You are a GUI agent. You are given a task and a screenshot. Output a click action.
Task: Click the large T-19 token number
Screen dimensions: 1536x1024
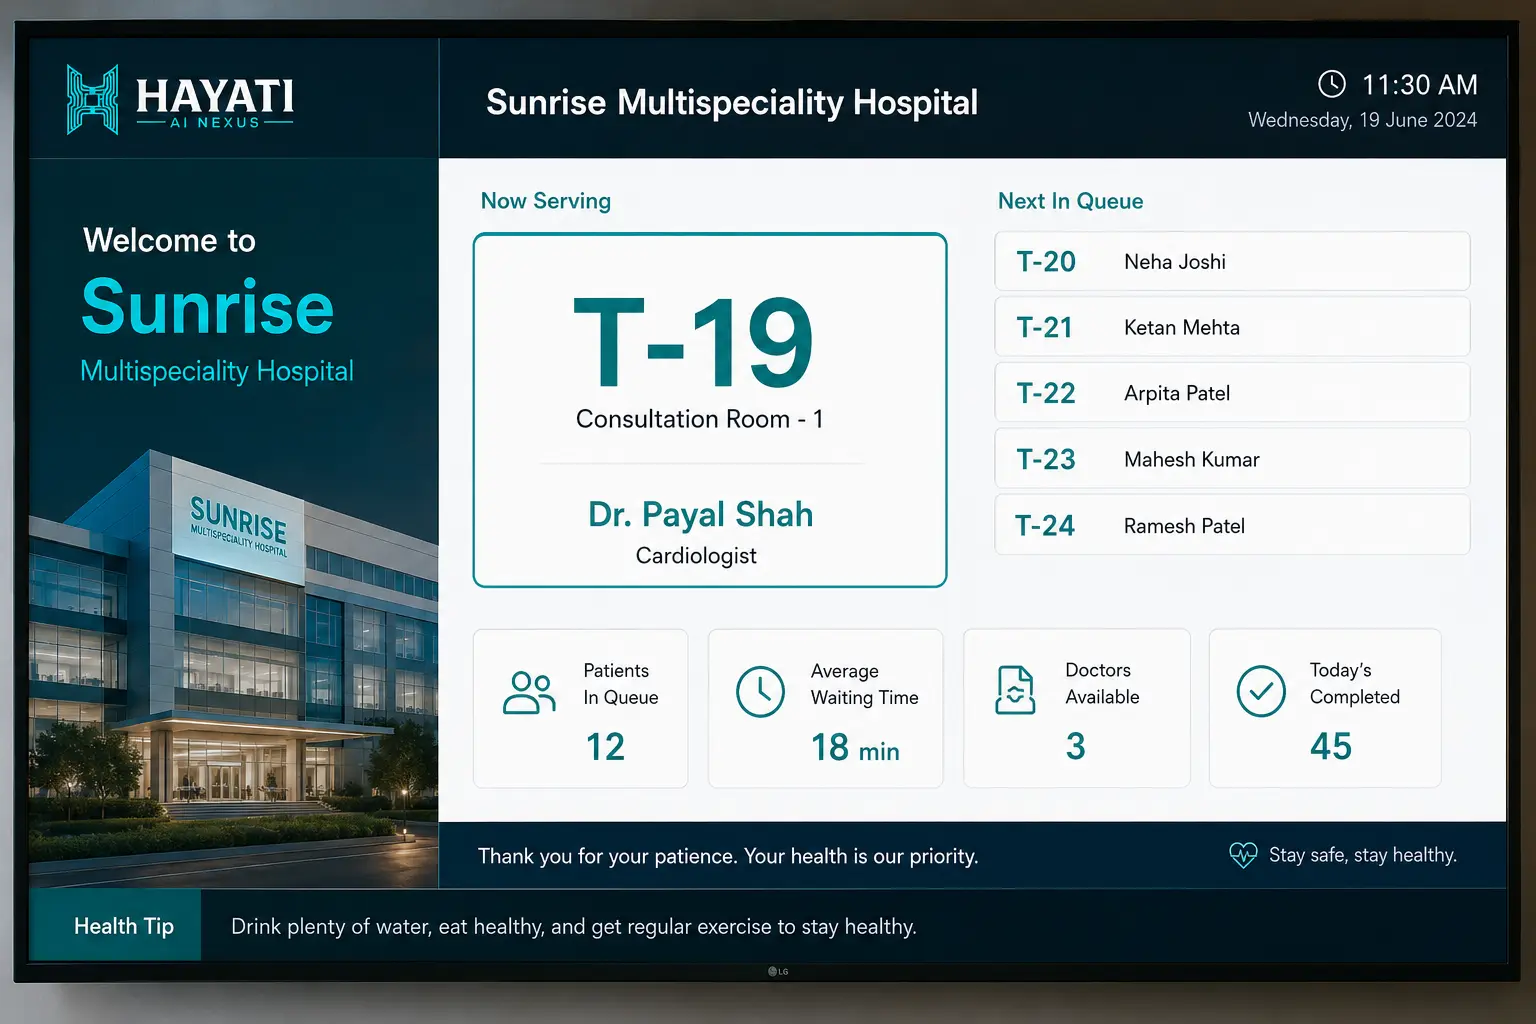(693, 343)
